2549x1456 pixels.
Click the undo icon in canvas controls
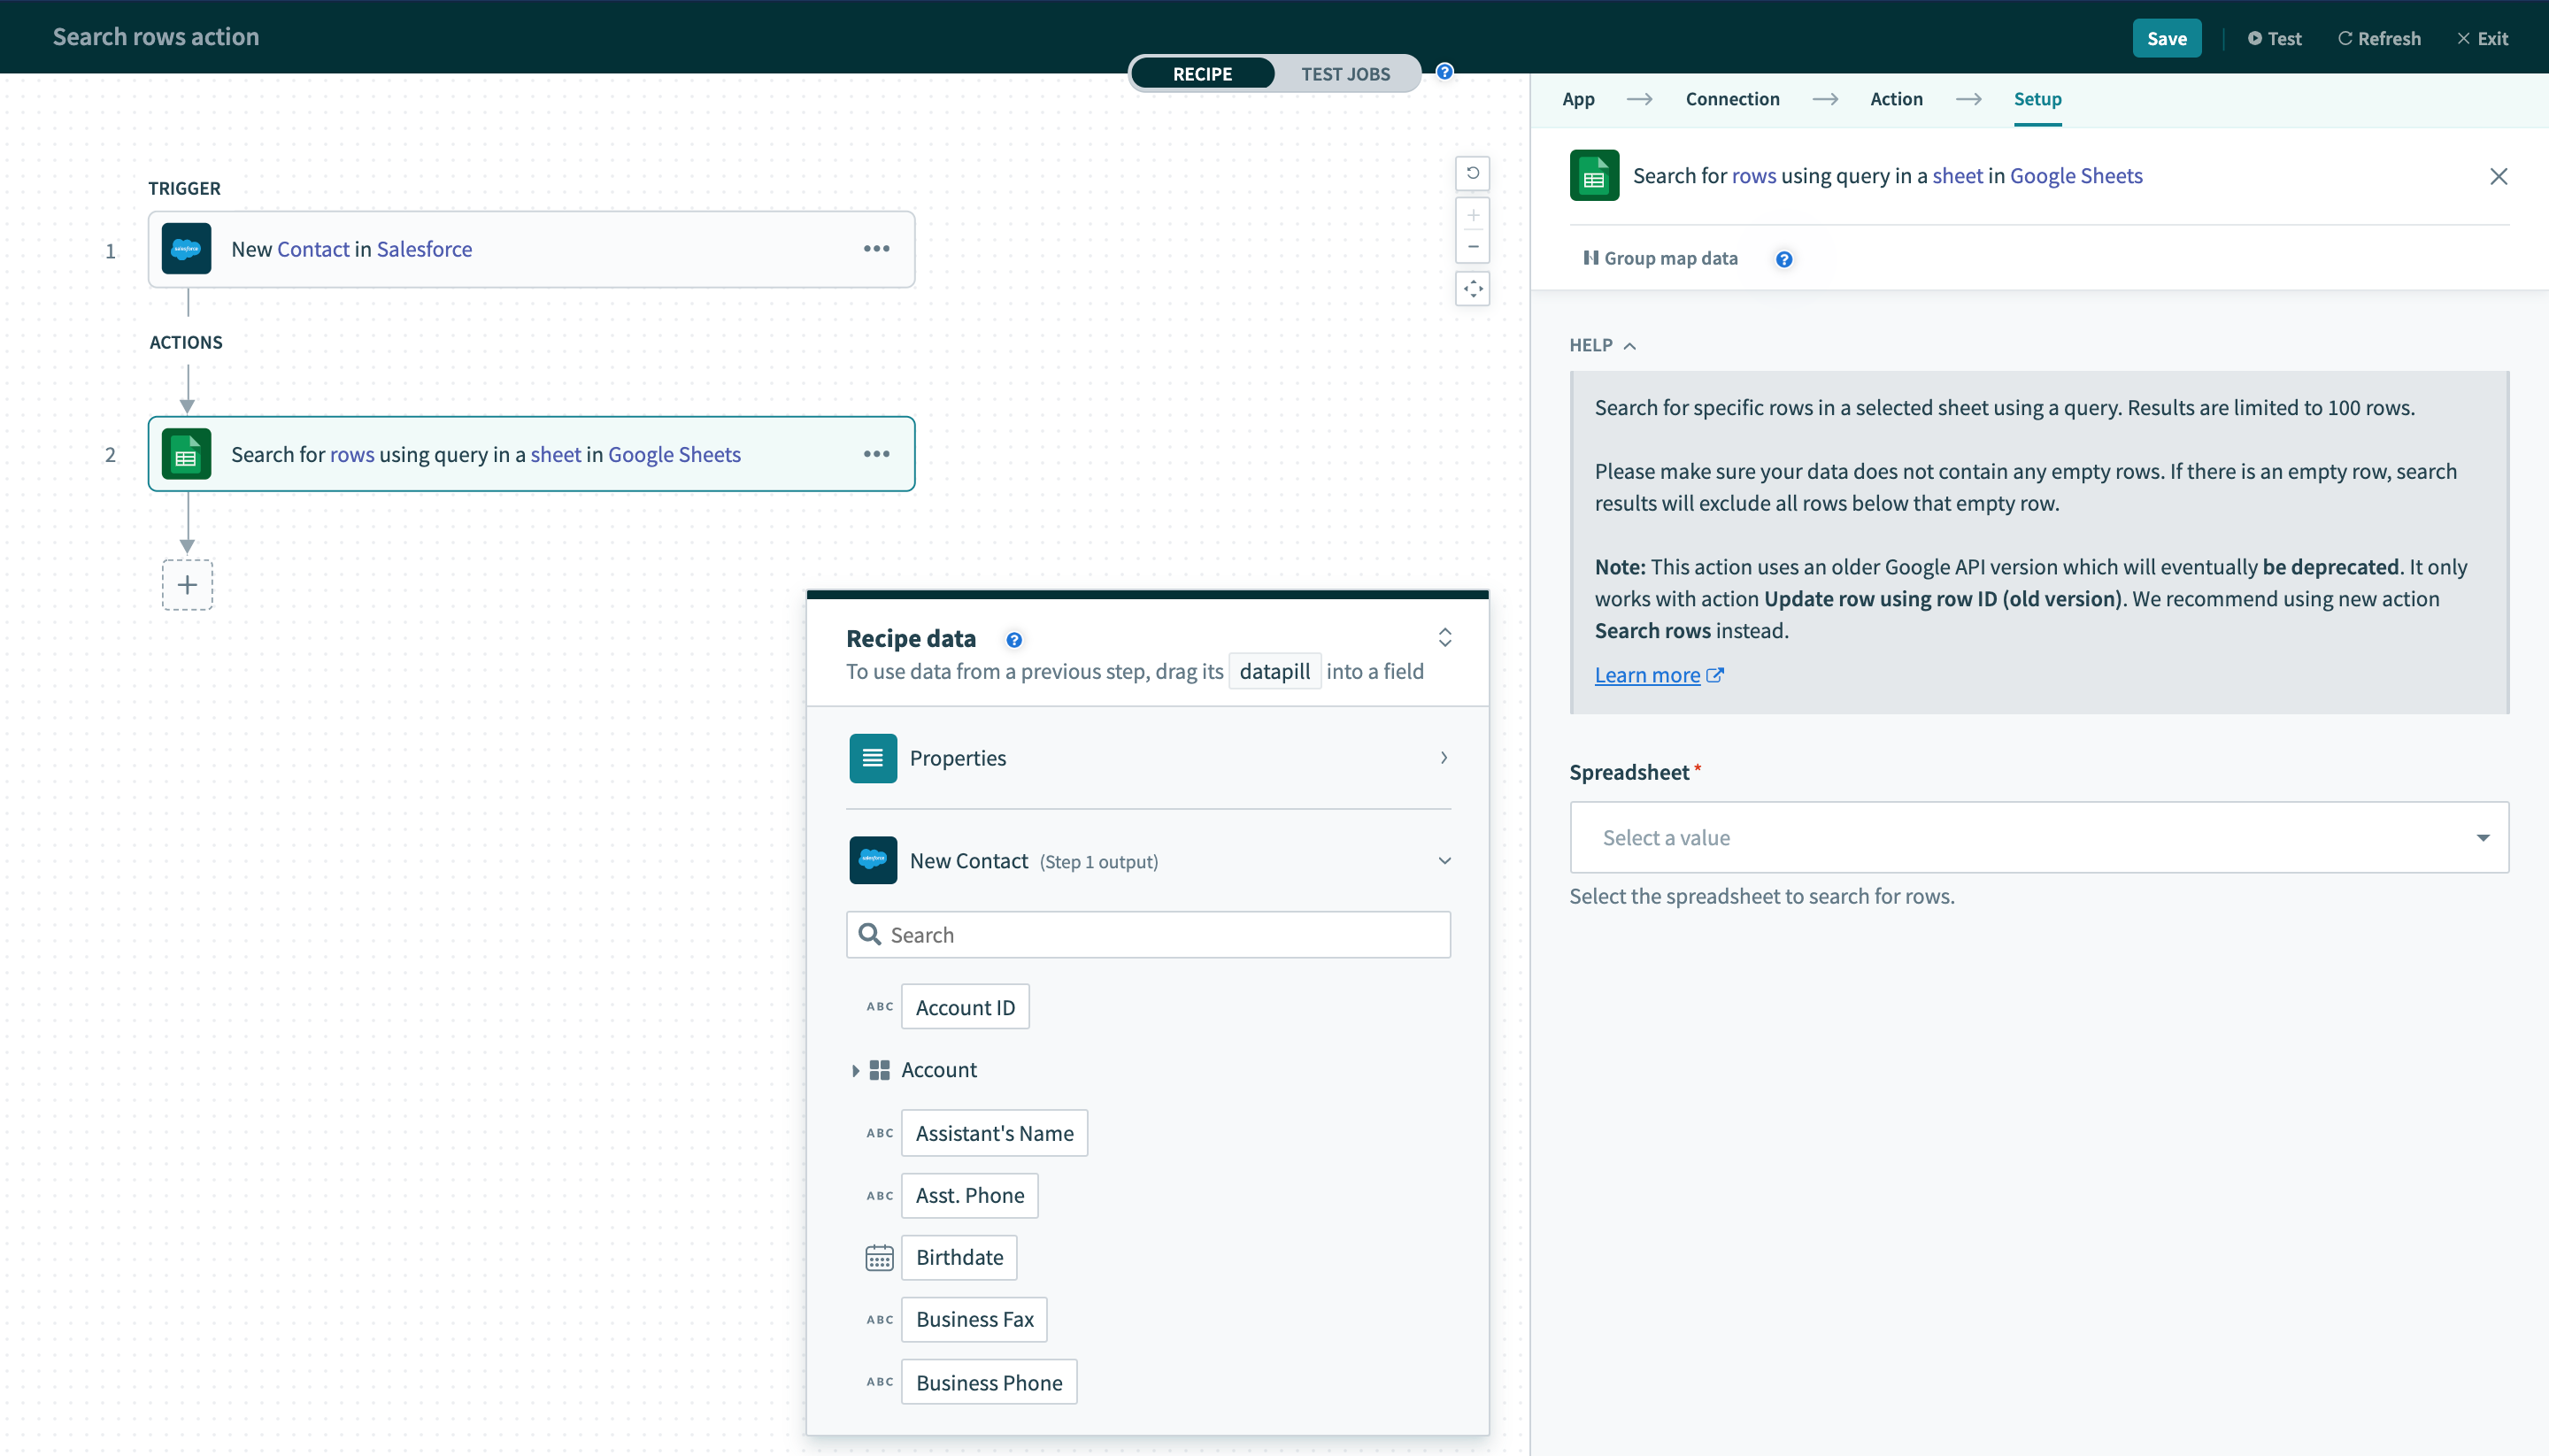point(1472,173)
